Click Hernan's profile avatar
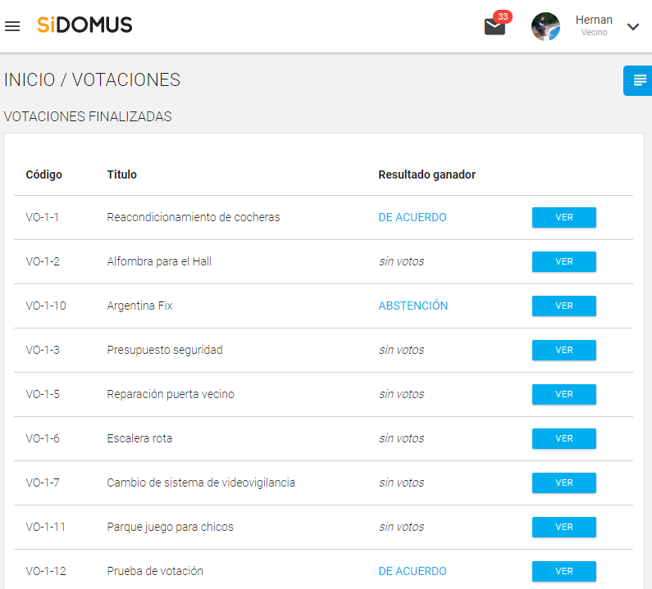 (x=545, y=26)
